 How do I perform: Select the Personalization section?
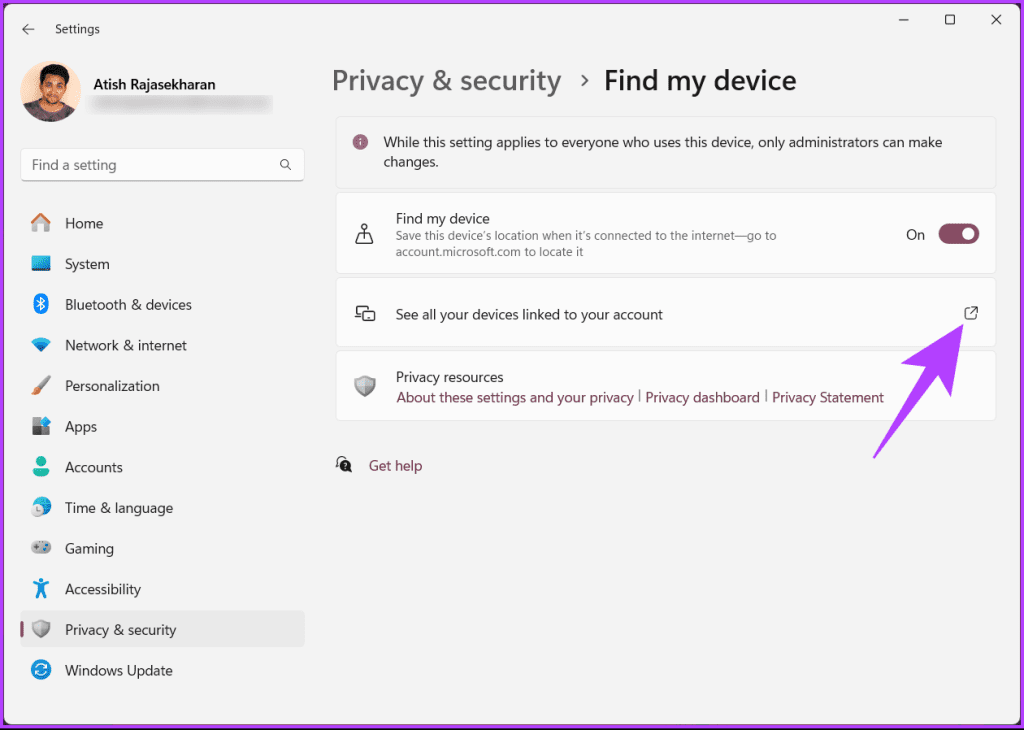(x=111, y=385)
